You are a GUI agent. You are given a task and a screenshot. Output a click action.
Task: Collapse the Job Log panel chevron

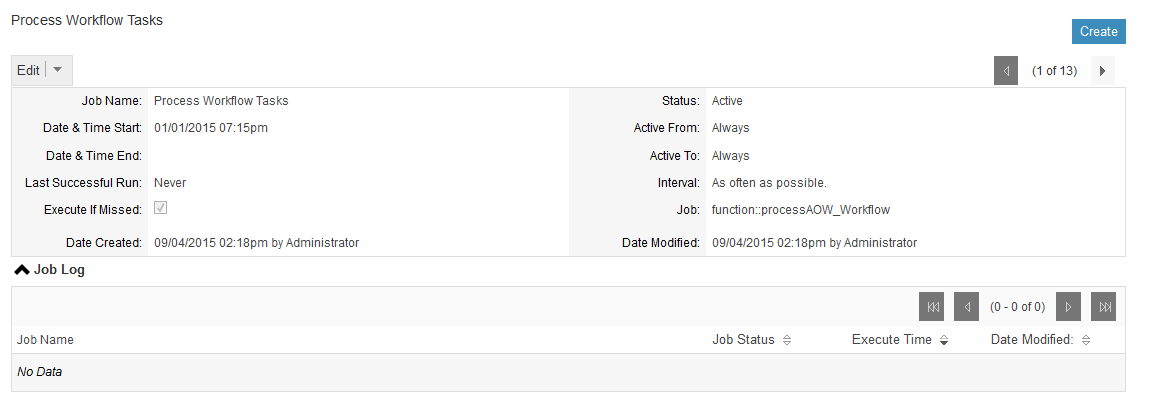coord(22,270)
